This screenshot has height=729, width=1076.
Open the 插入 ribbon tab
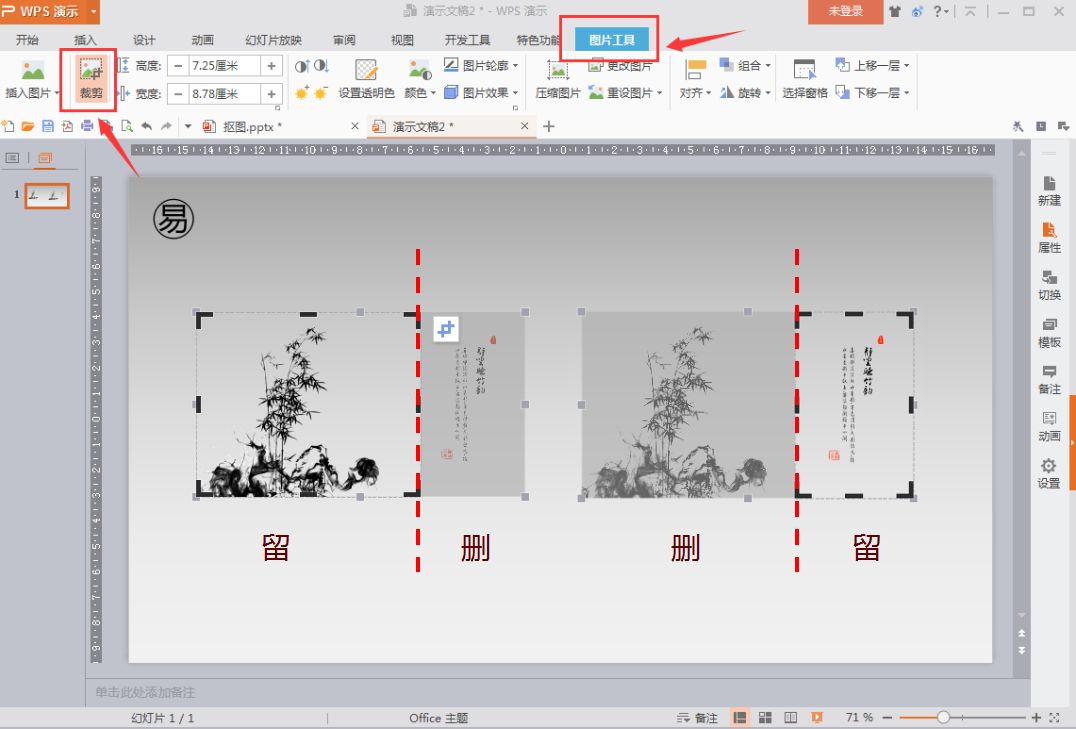pos(85,40)
